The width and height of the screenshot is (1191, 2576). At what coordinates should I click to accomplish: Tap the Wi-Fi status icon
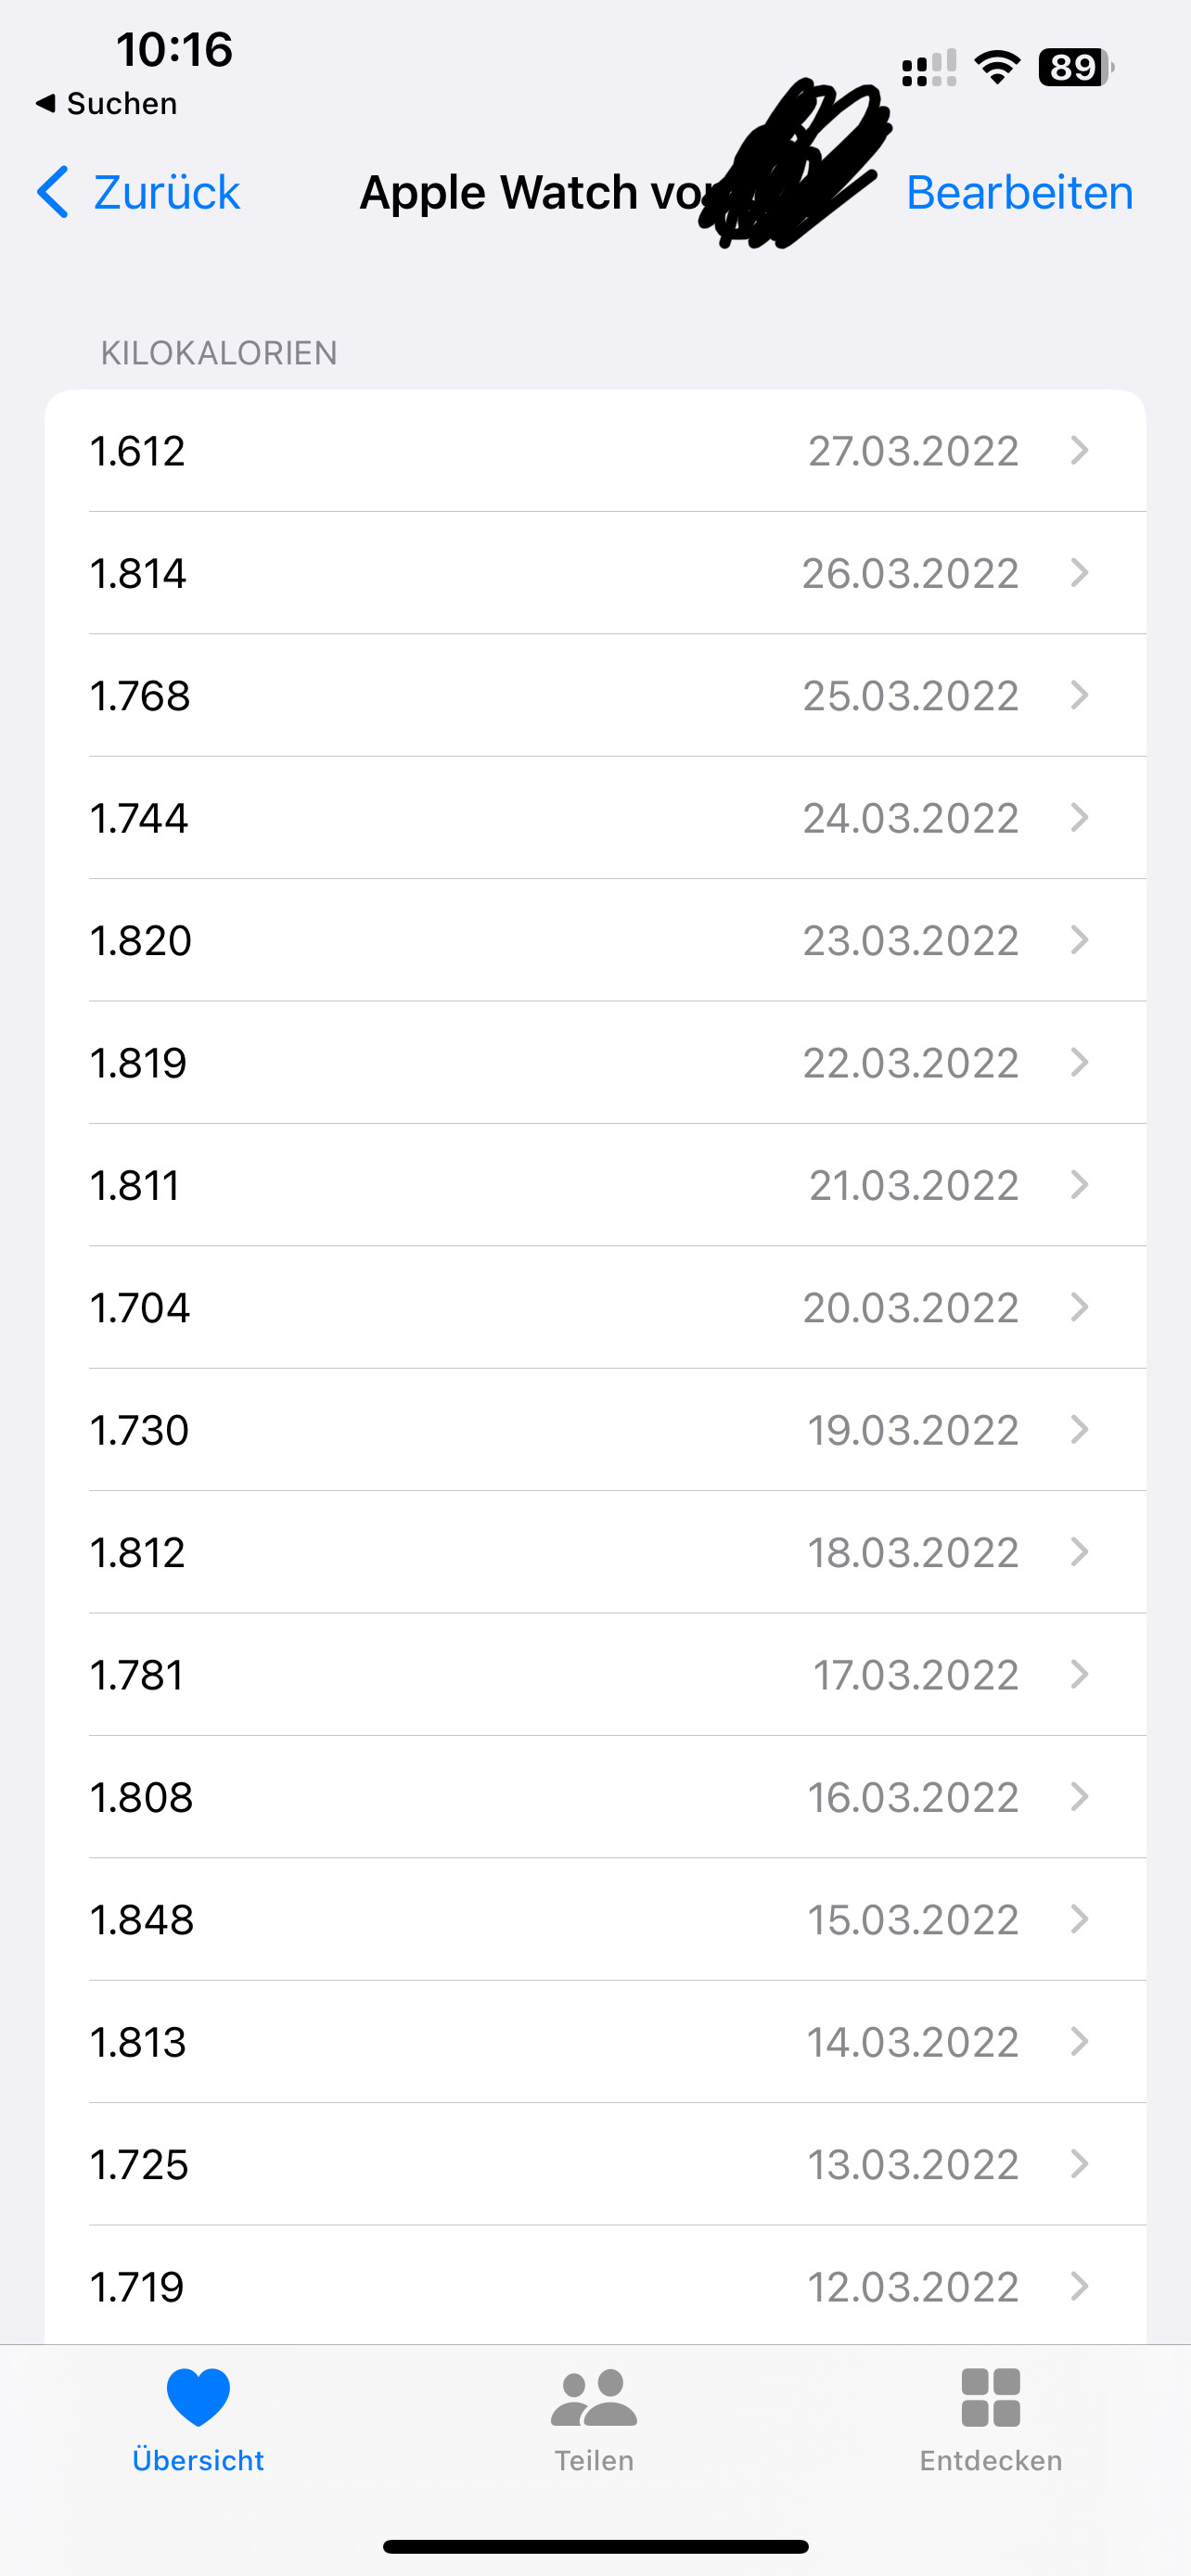click(997, 68)
